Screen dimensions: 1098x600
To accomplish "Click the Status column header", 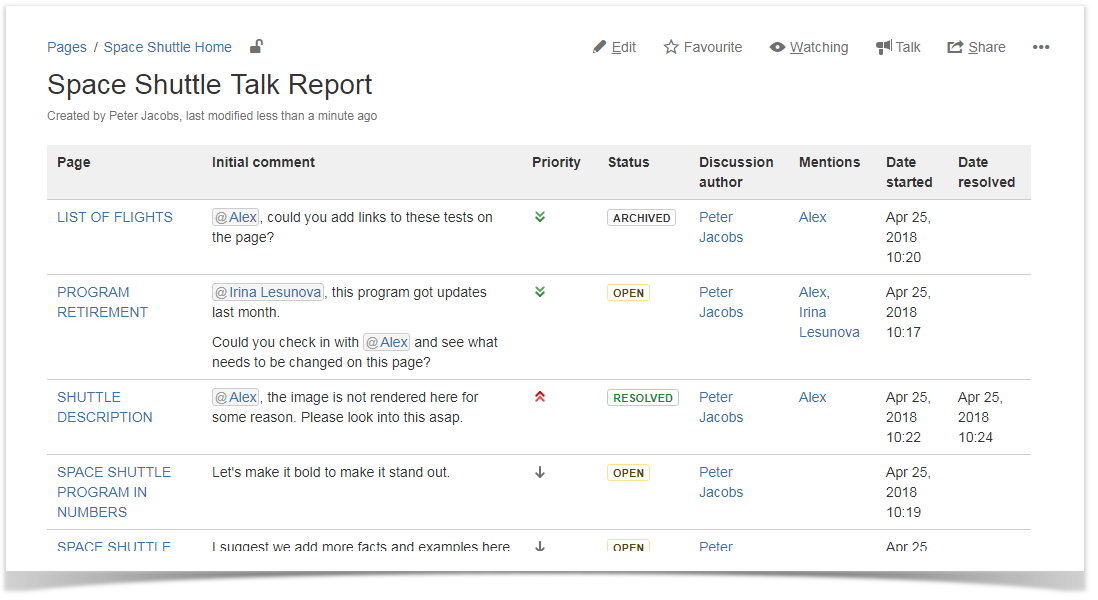I will (628, 162).
